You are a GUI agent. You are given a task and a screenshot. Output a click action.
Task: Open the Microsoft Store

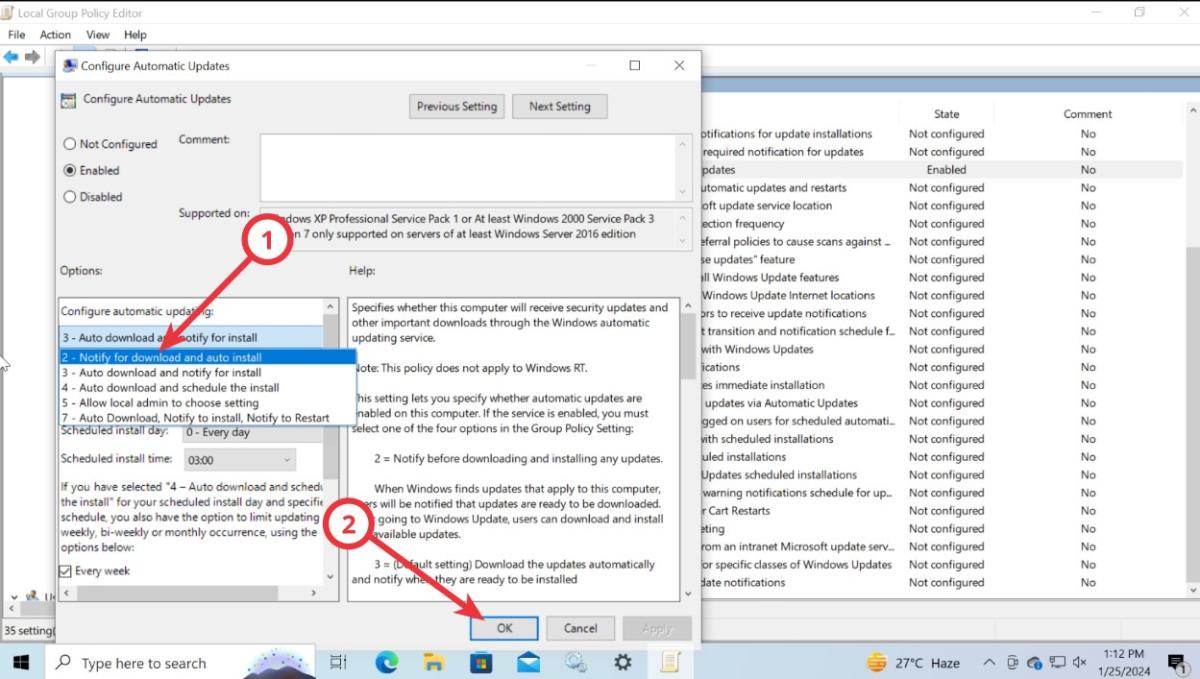(481, 662)
